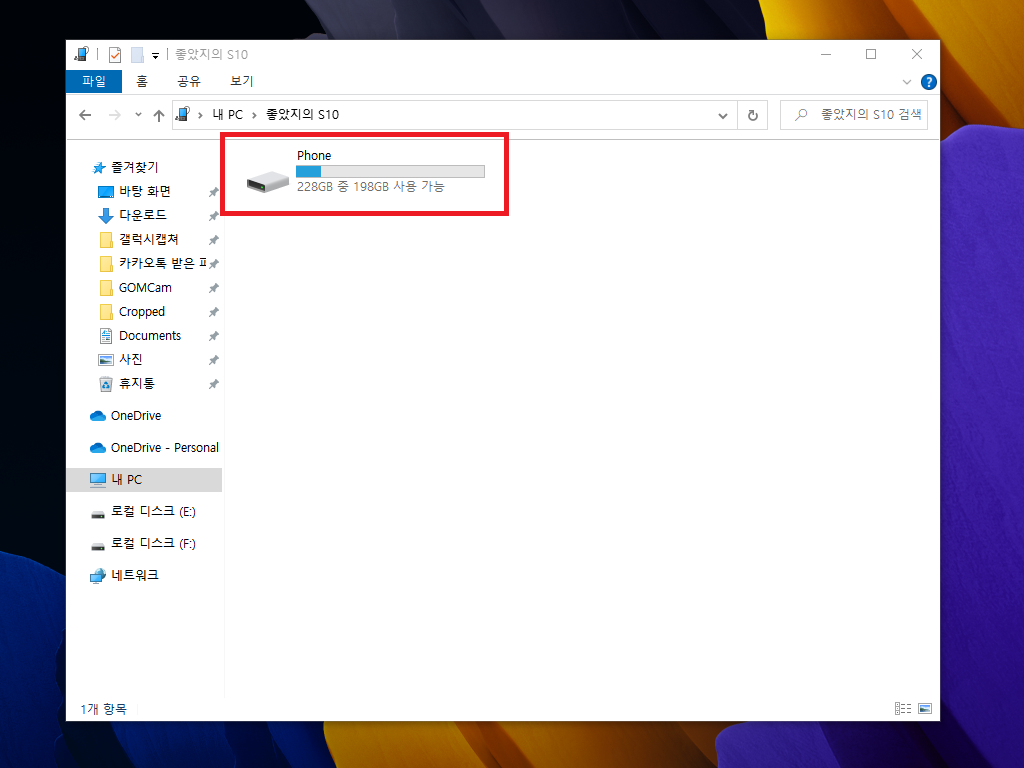Open the Customize Quick Access Toolbar dropdown

pyautogui.click(x=155, y=56)
